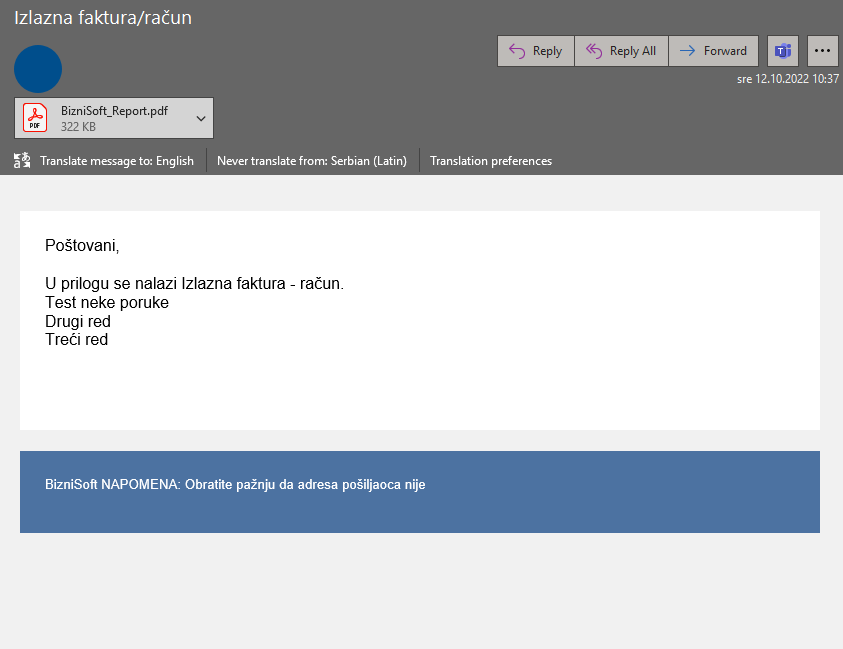
Task: Click the line Test neke poruke
Action: coord(107,303)
